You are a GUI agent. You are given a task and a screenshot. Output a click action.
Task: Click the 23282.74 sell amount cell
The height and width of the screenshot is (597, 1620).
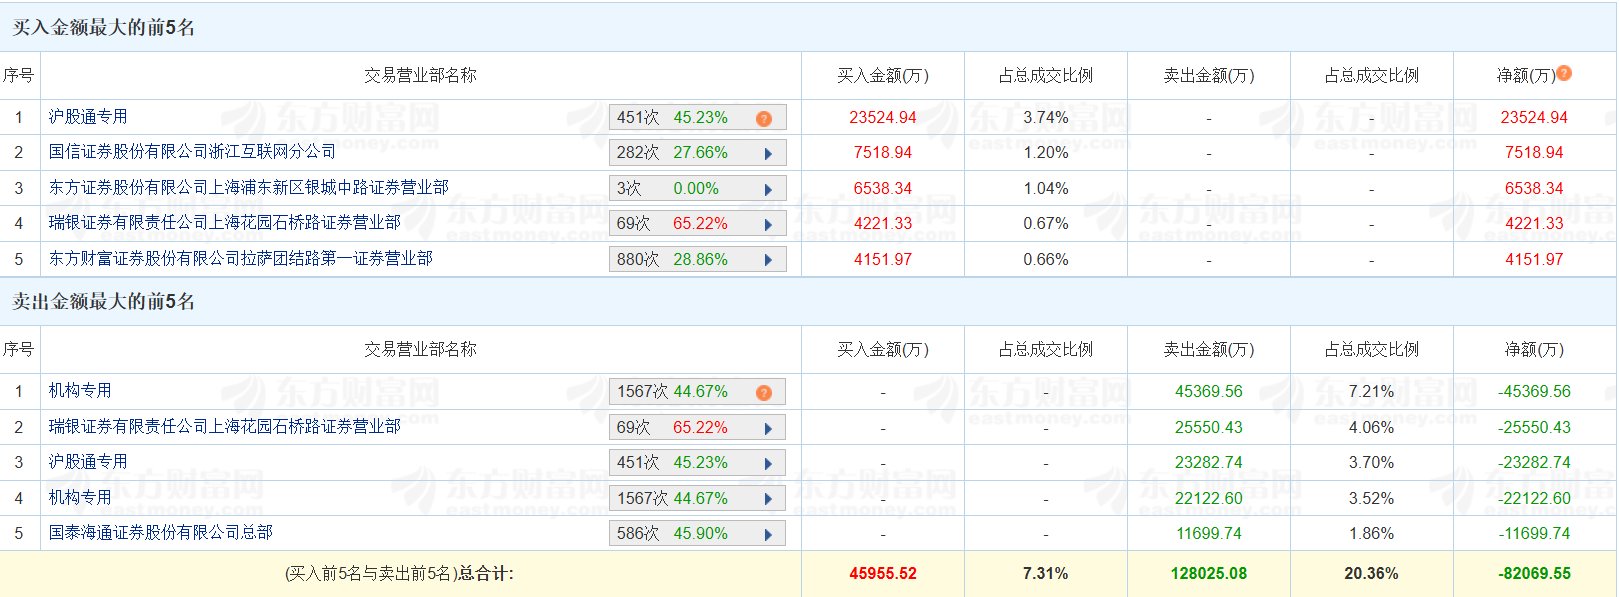pyautogui.click(x=1209, y=463)
